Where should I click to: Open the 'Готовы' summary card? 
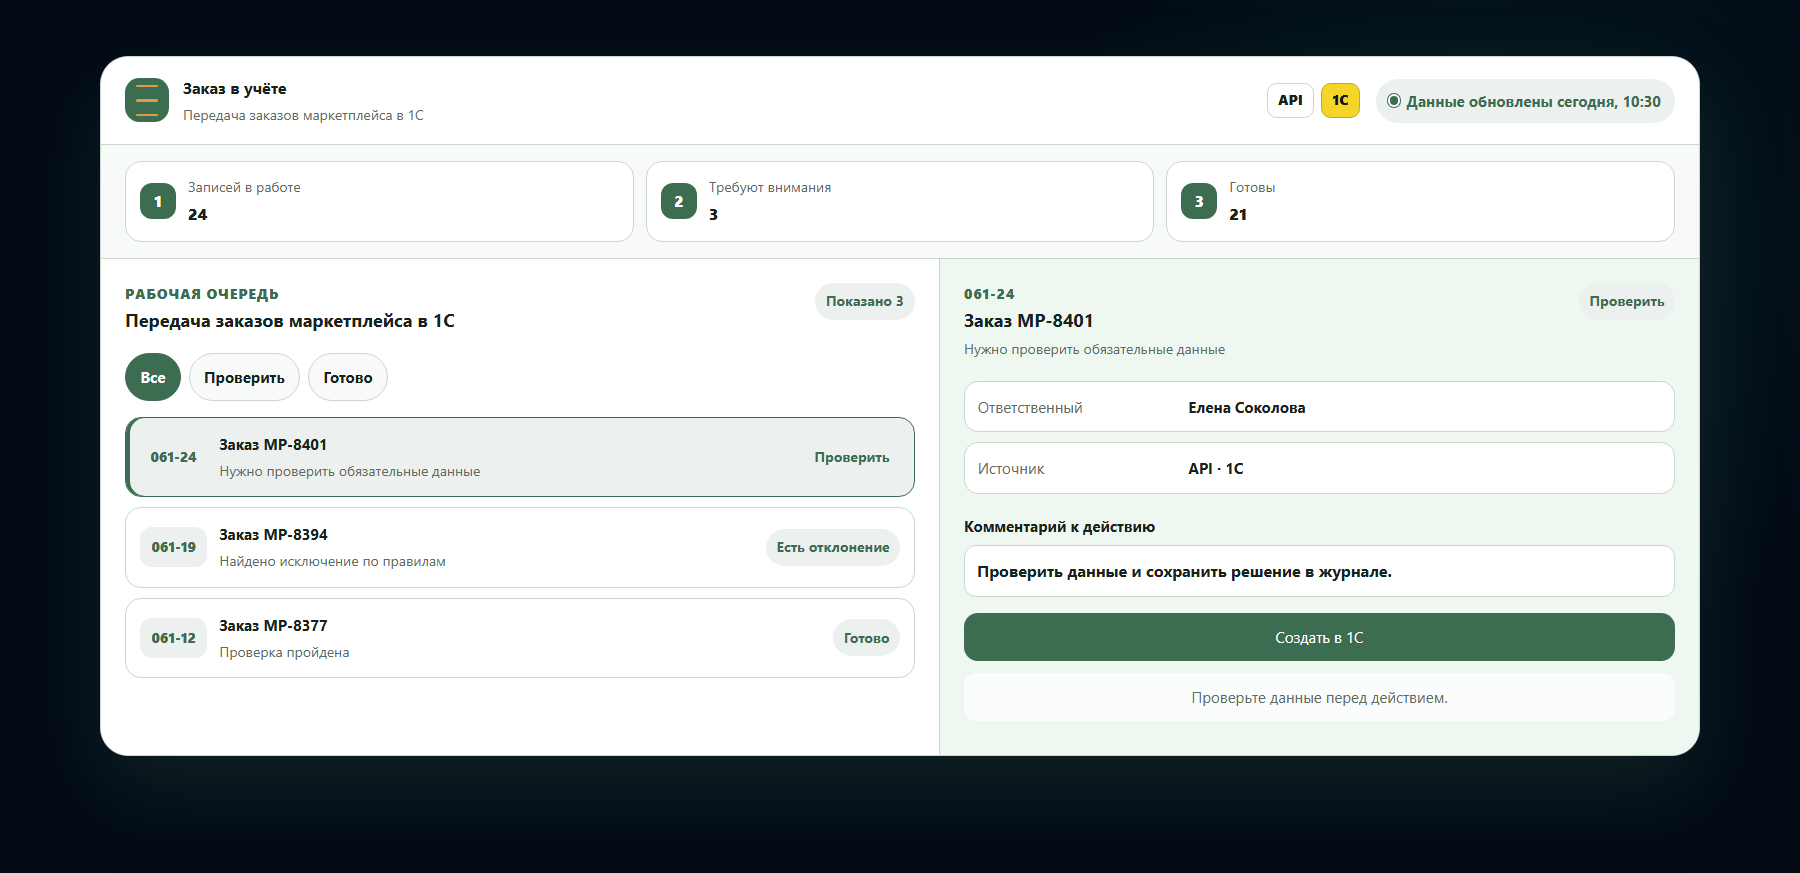(x=1420, y=201)
